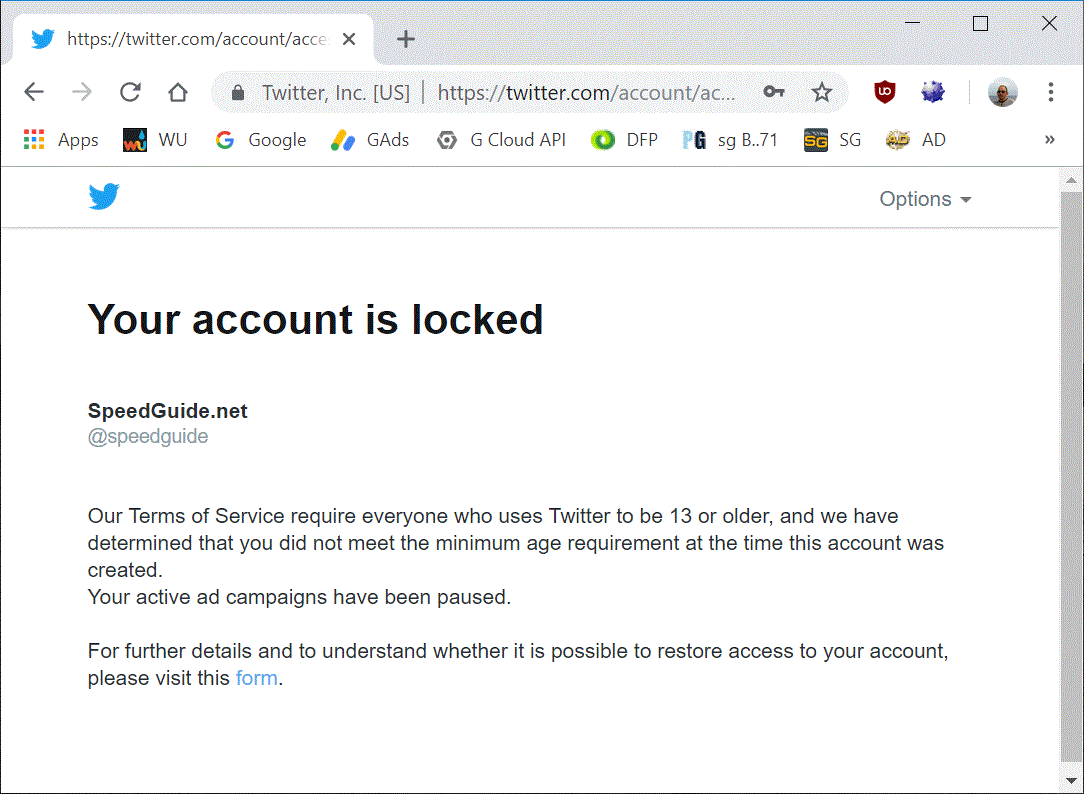Go to browser home page
The image size is (1084, 794).
point(178,92)
